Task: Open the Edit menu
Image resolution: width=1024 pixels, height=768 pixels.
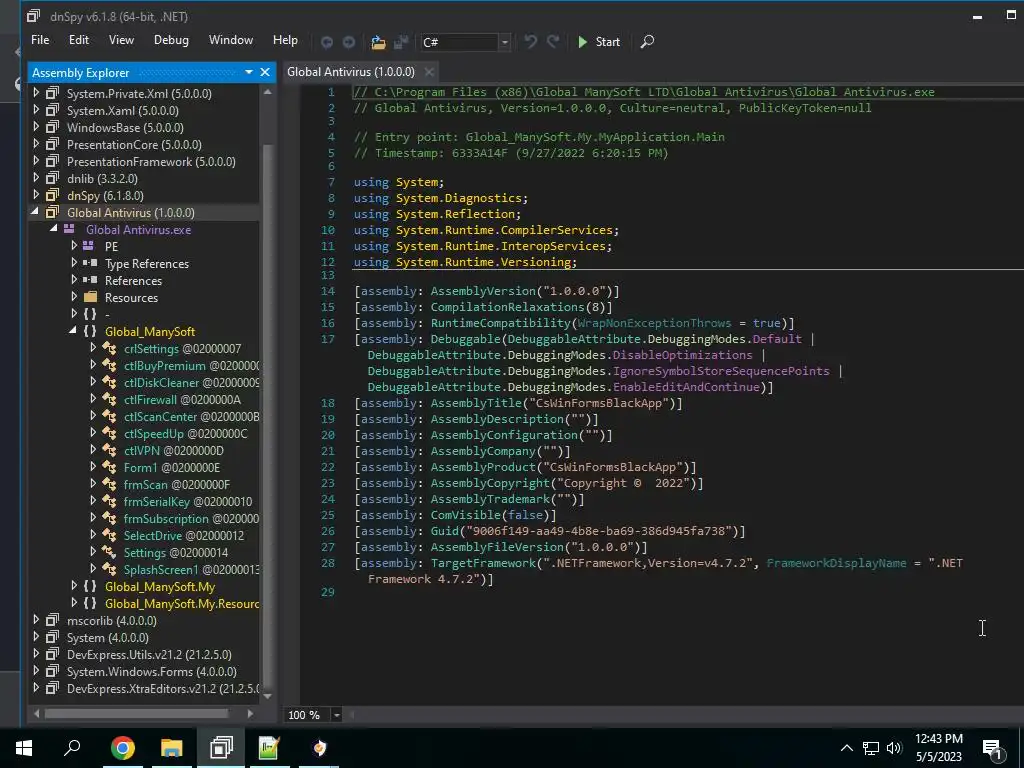Action: point(78,40)
